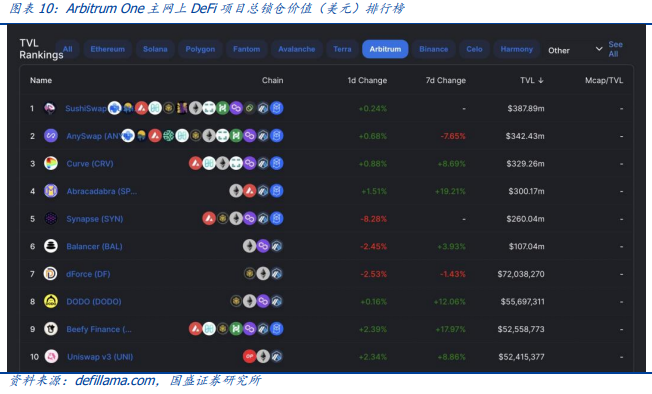
Task: Sort by TVL column arrow
Action: (x=541, y=80)
